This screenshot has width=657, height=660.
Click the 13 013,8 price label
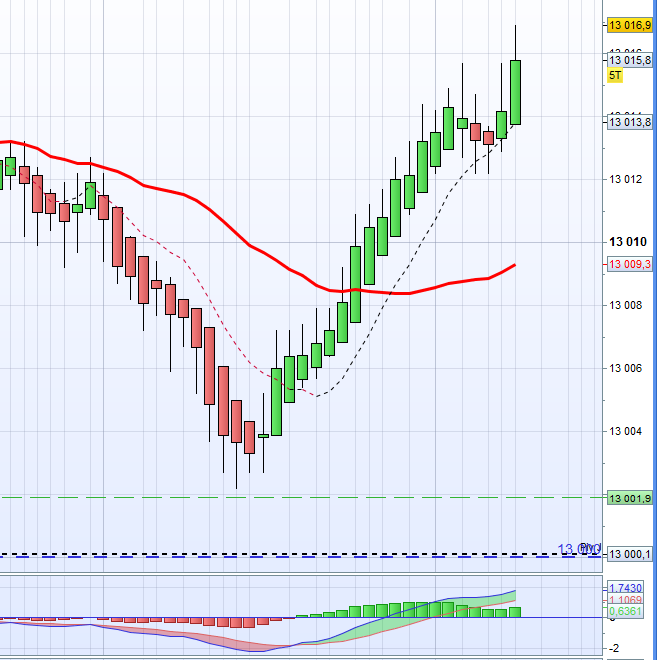point(629,122)
